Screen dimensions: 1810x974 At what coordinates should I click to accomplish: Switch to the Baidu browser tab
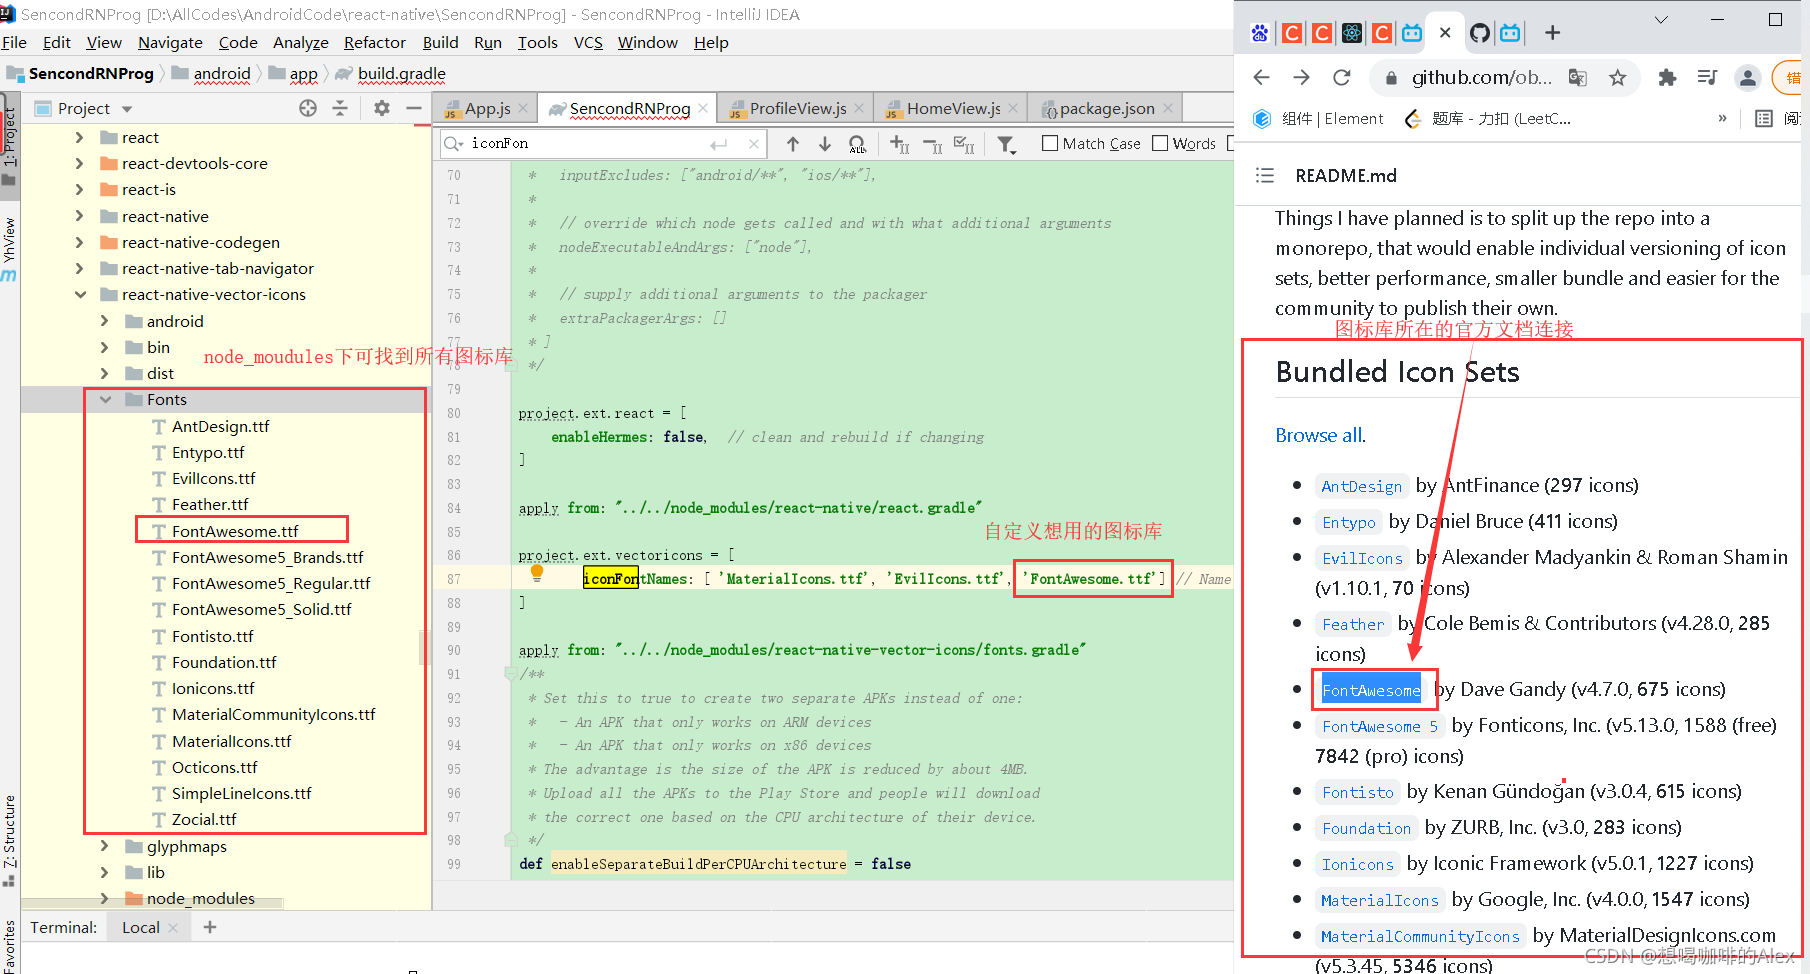pyautogui.click(x=1260, y=33)
